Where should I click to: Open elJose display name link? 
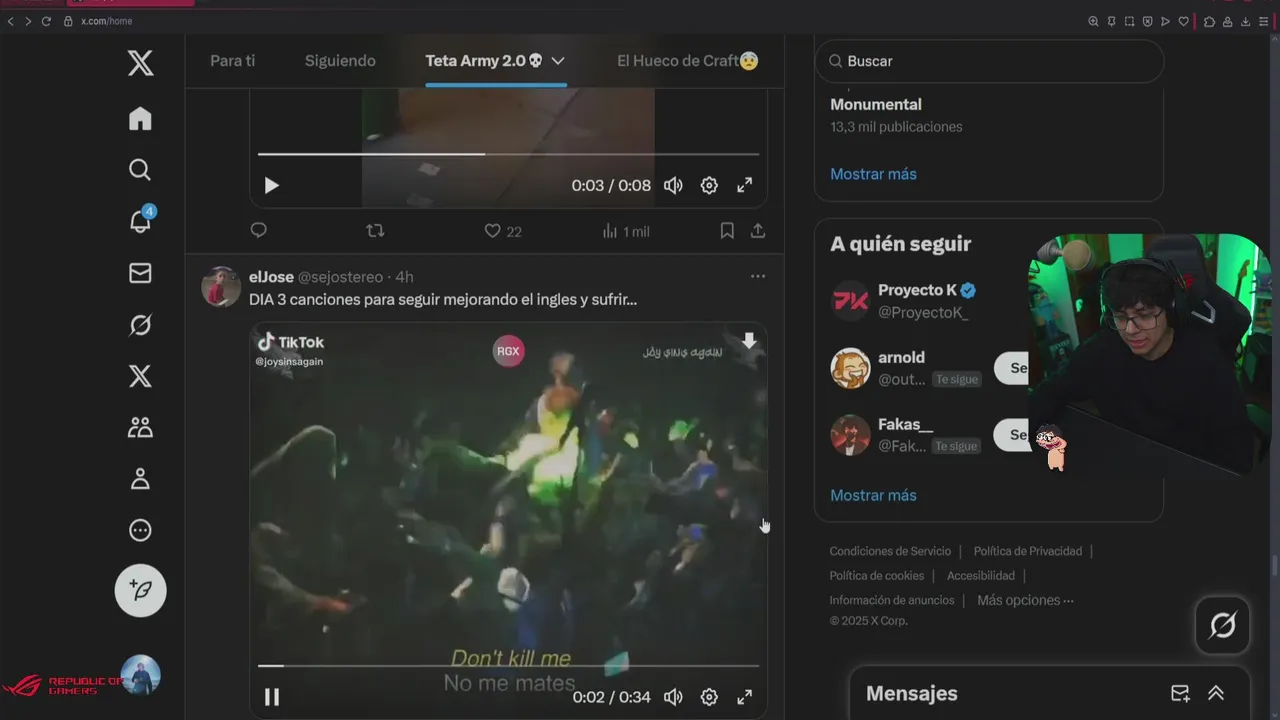point(271,277)
